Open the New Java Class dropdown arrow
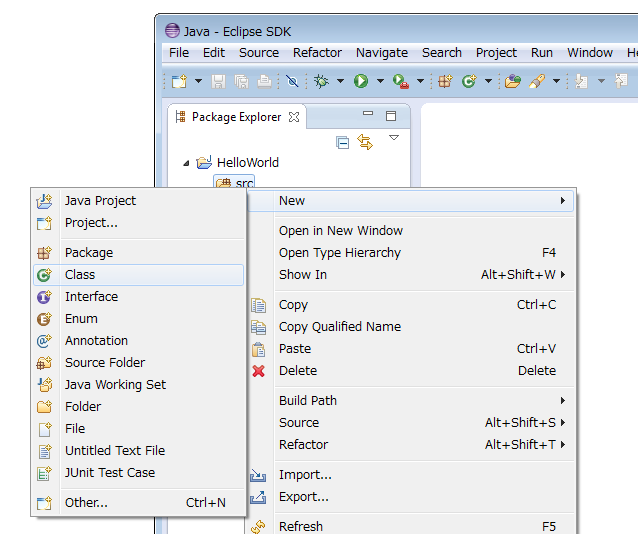This screenshot has height=534, width=638. coord(488,81)
